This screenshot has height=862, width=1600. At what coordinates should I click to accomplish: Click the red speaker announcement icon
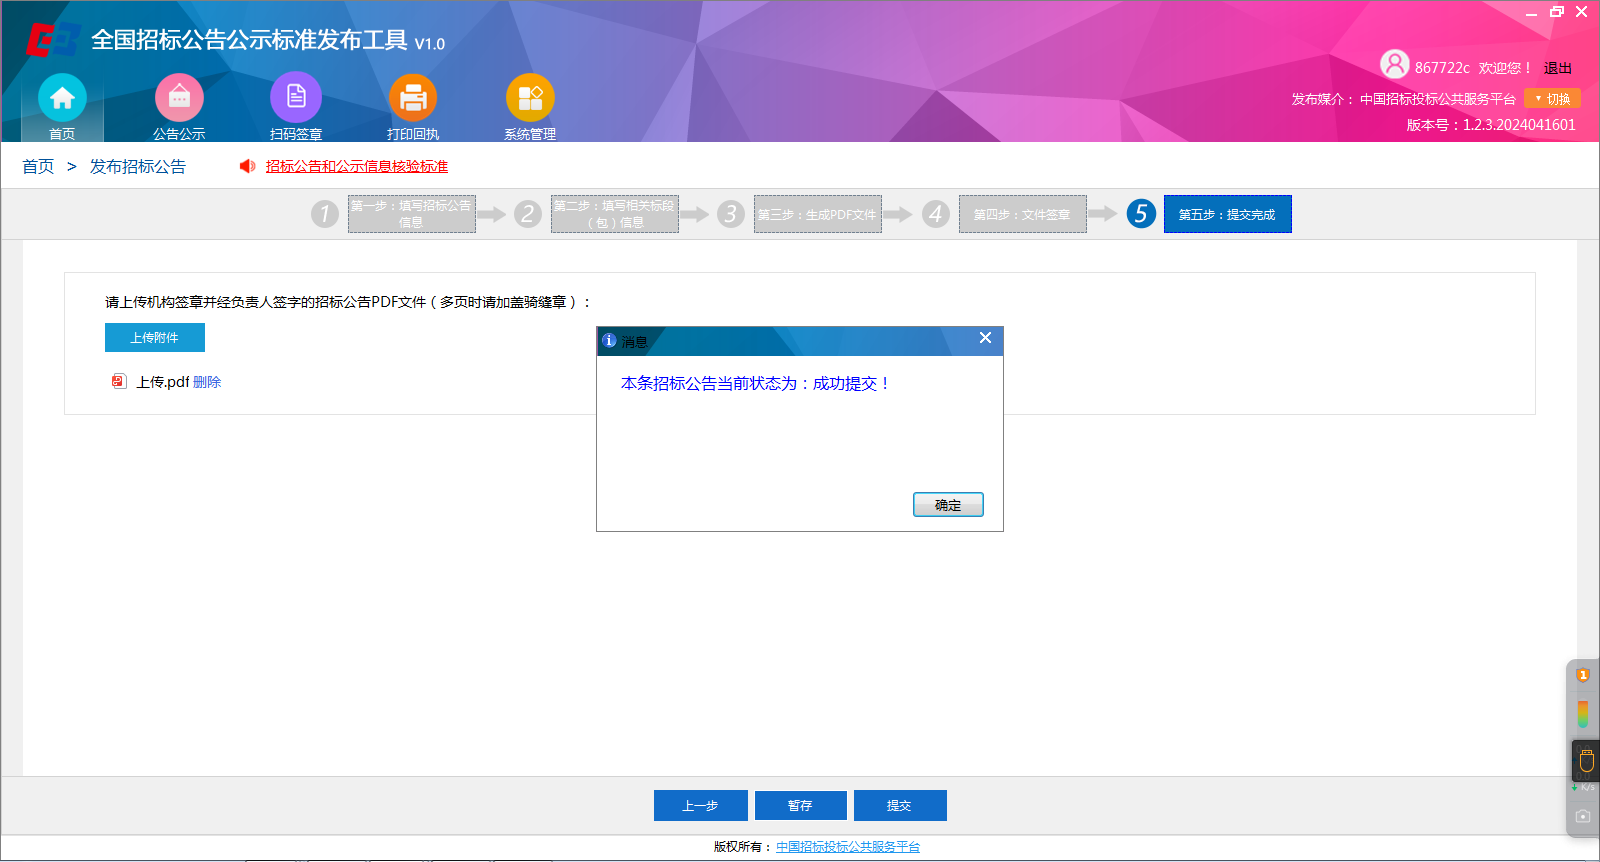[247, 166]
